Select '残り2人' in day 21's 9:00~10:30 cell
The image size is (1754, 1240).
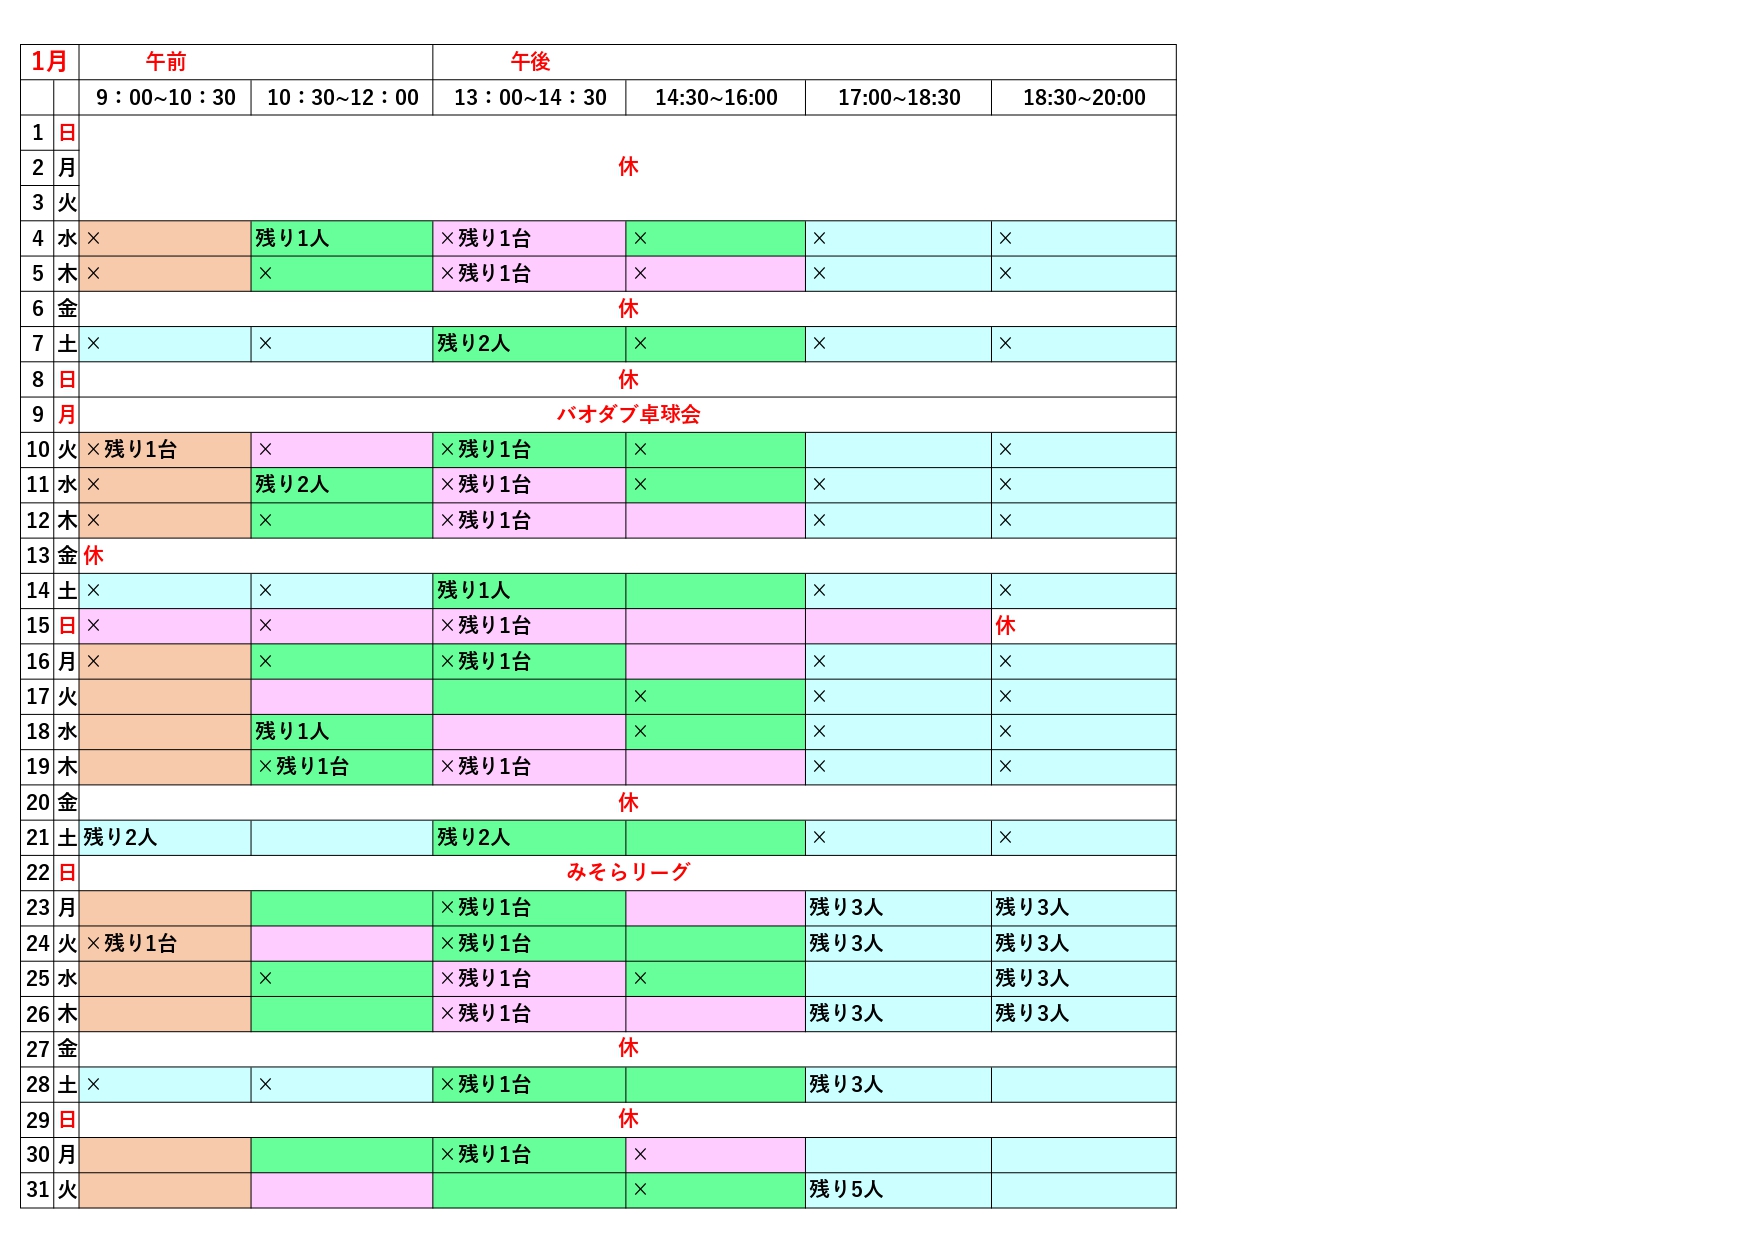click(120, 837)
